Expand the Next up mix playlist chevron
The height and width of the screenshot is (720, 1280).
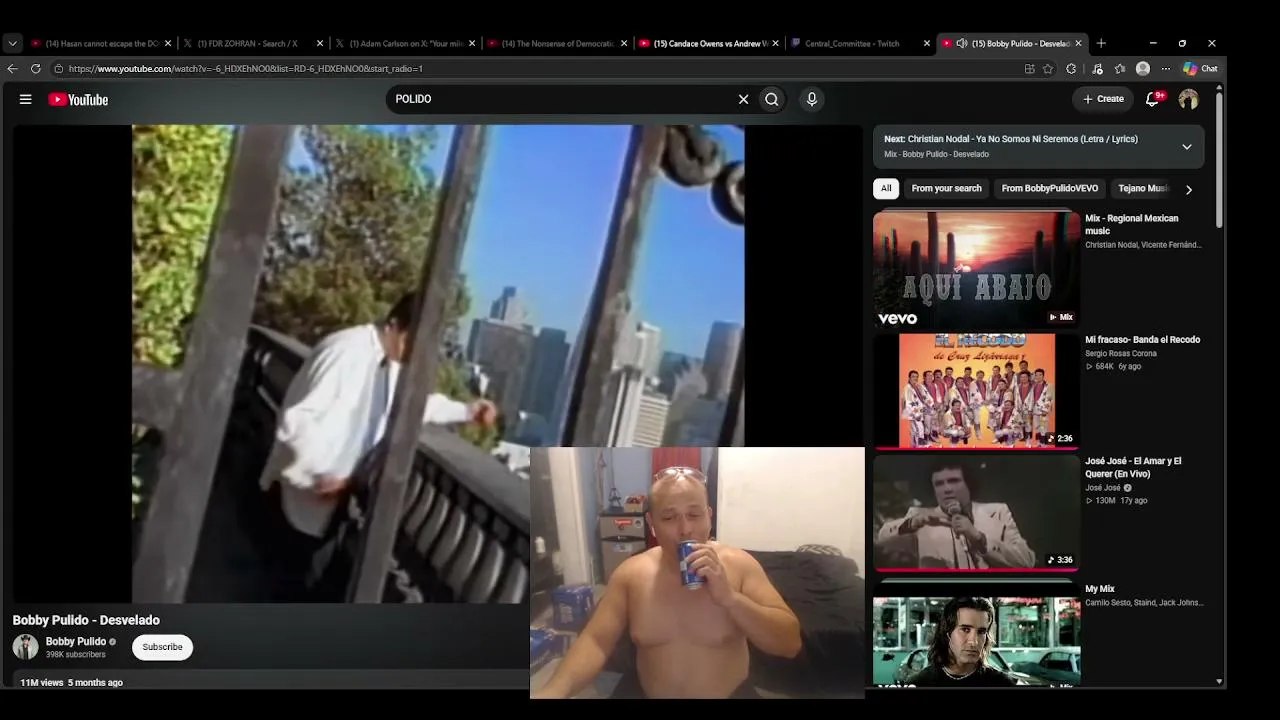[1187, 147]
